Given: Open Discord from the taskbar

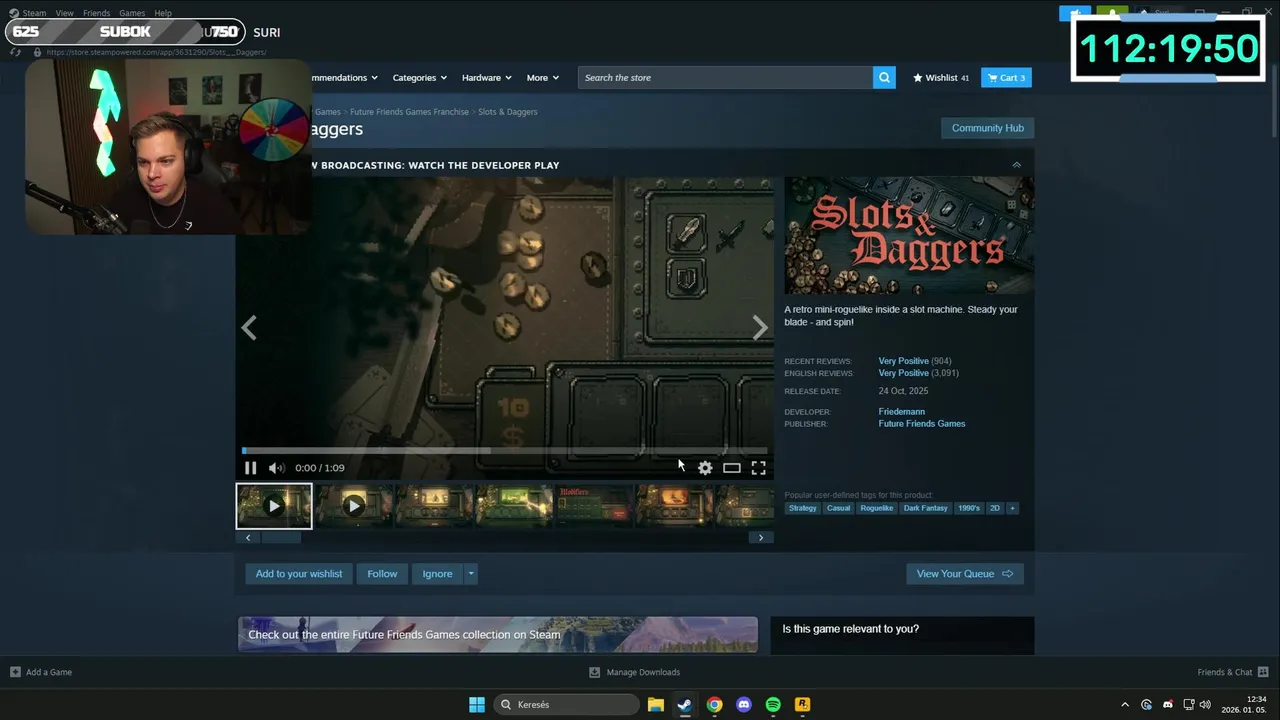Looking at the screenshot, I should tap(744, 705).
